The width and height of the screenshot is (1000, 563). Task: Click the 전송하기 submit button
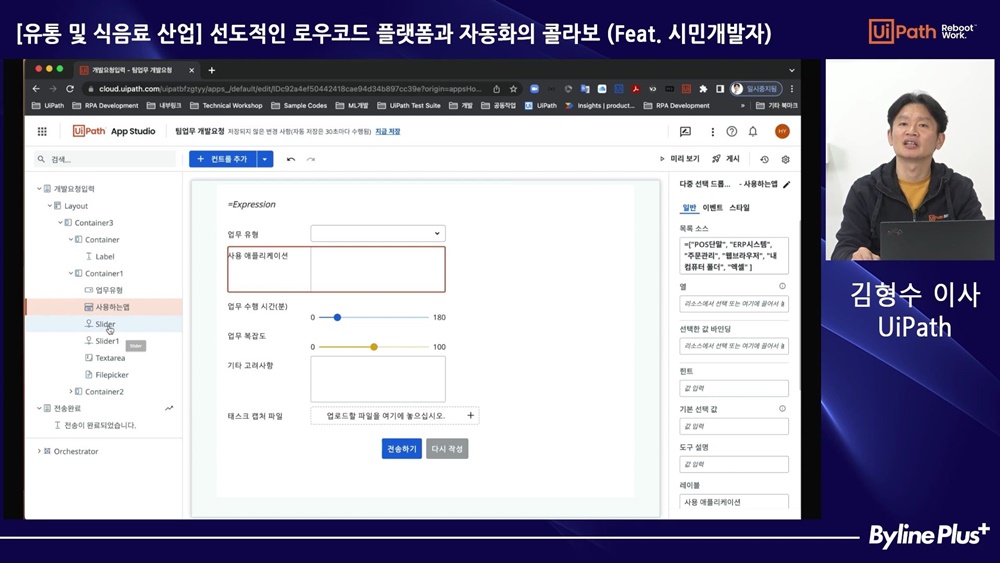pyautogui.click(x=402, y=449)
